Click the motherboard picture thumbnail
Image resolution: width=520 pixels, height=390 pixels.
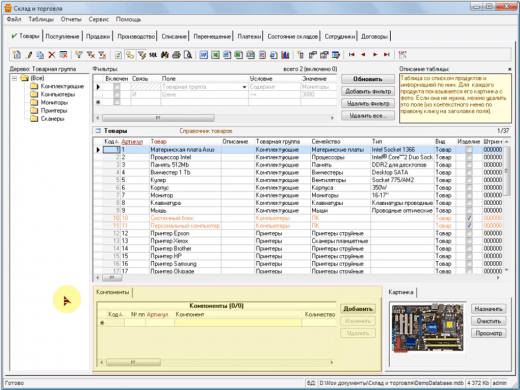click(428, 328)
